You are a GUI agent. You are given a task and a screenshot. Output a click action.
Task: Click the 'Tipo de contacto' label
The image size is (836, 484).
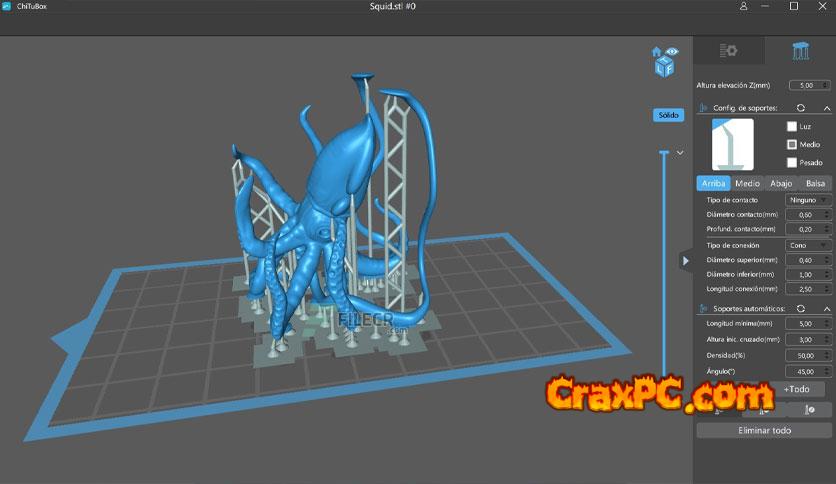pyautogui.click(x=732, y=200)
